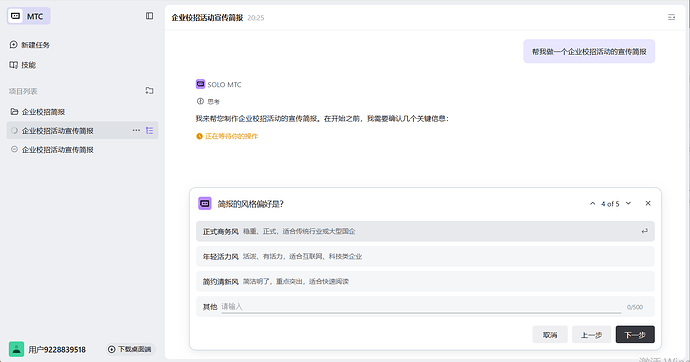Open the 技能 skills page

(x=22, y=65)
